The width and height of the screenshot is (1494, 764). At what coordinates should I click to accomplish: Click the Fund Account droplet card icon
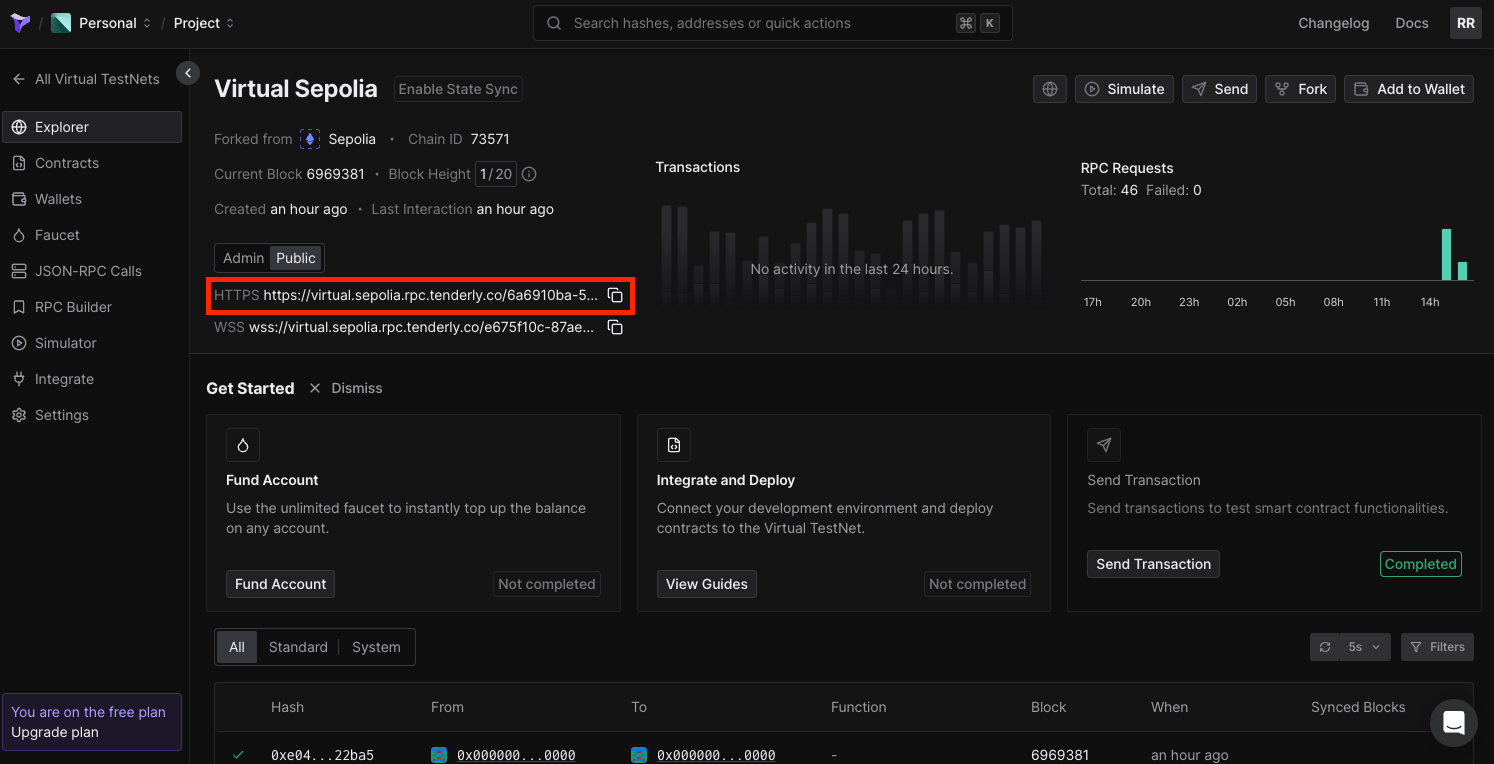pyautogui.click(x=243, y=445)
